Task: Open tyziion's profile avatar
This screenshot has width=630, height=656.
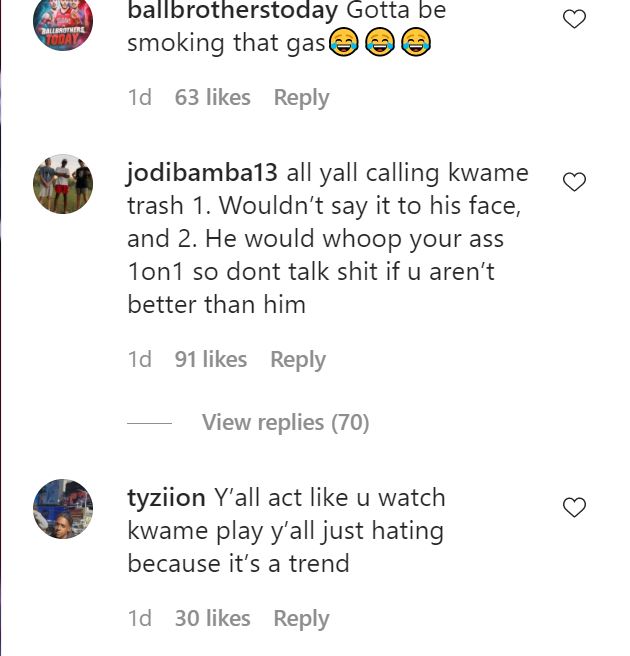Action: pos(63,509)
